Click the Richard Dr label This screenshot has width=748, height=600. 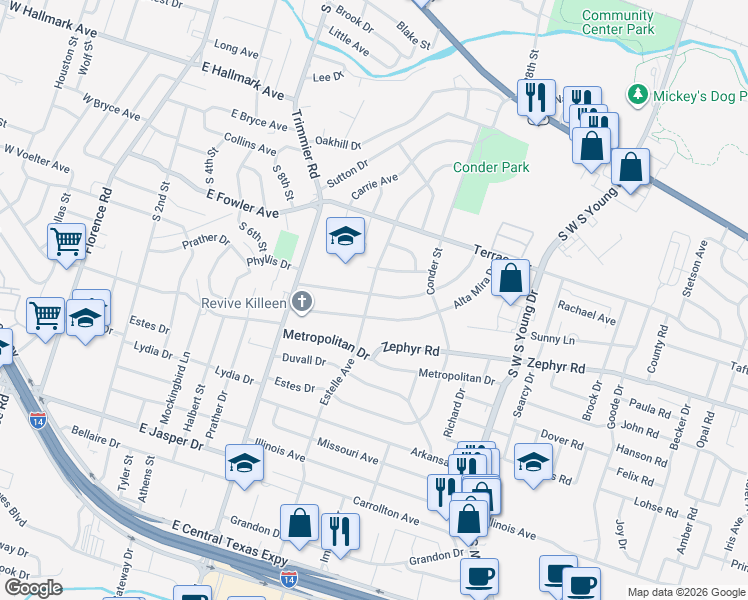(x=454, y=414)
